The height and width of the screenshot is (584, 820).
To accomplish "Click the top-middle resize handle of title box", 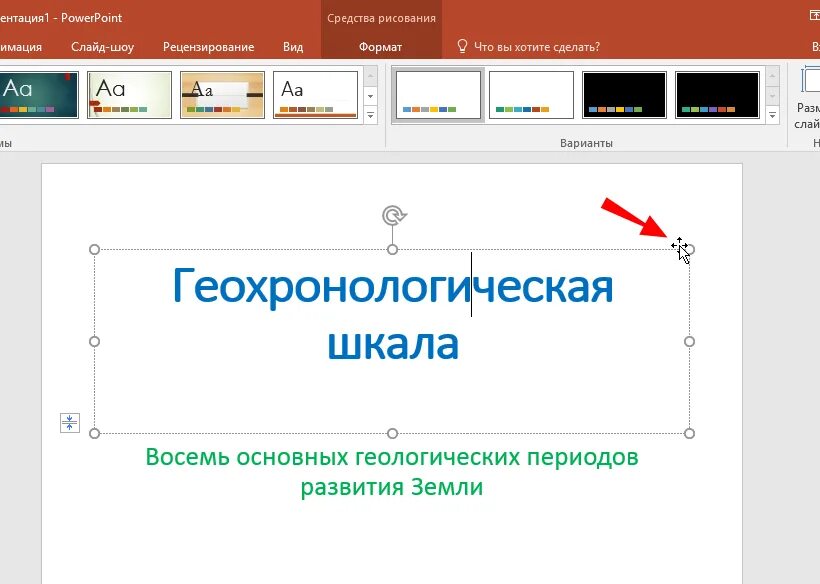I will tap(392, 249).
